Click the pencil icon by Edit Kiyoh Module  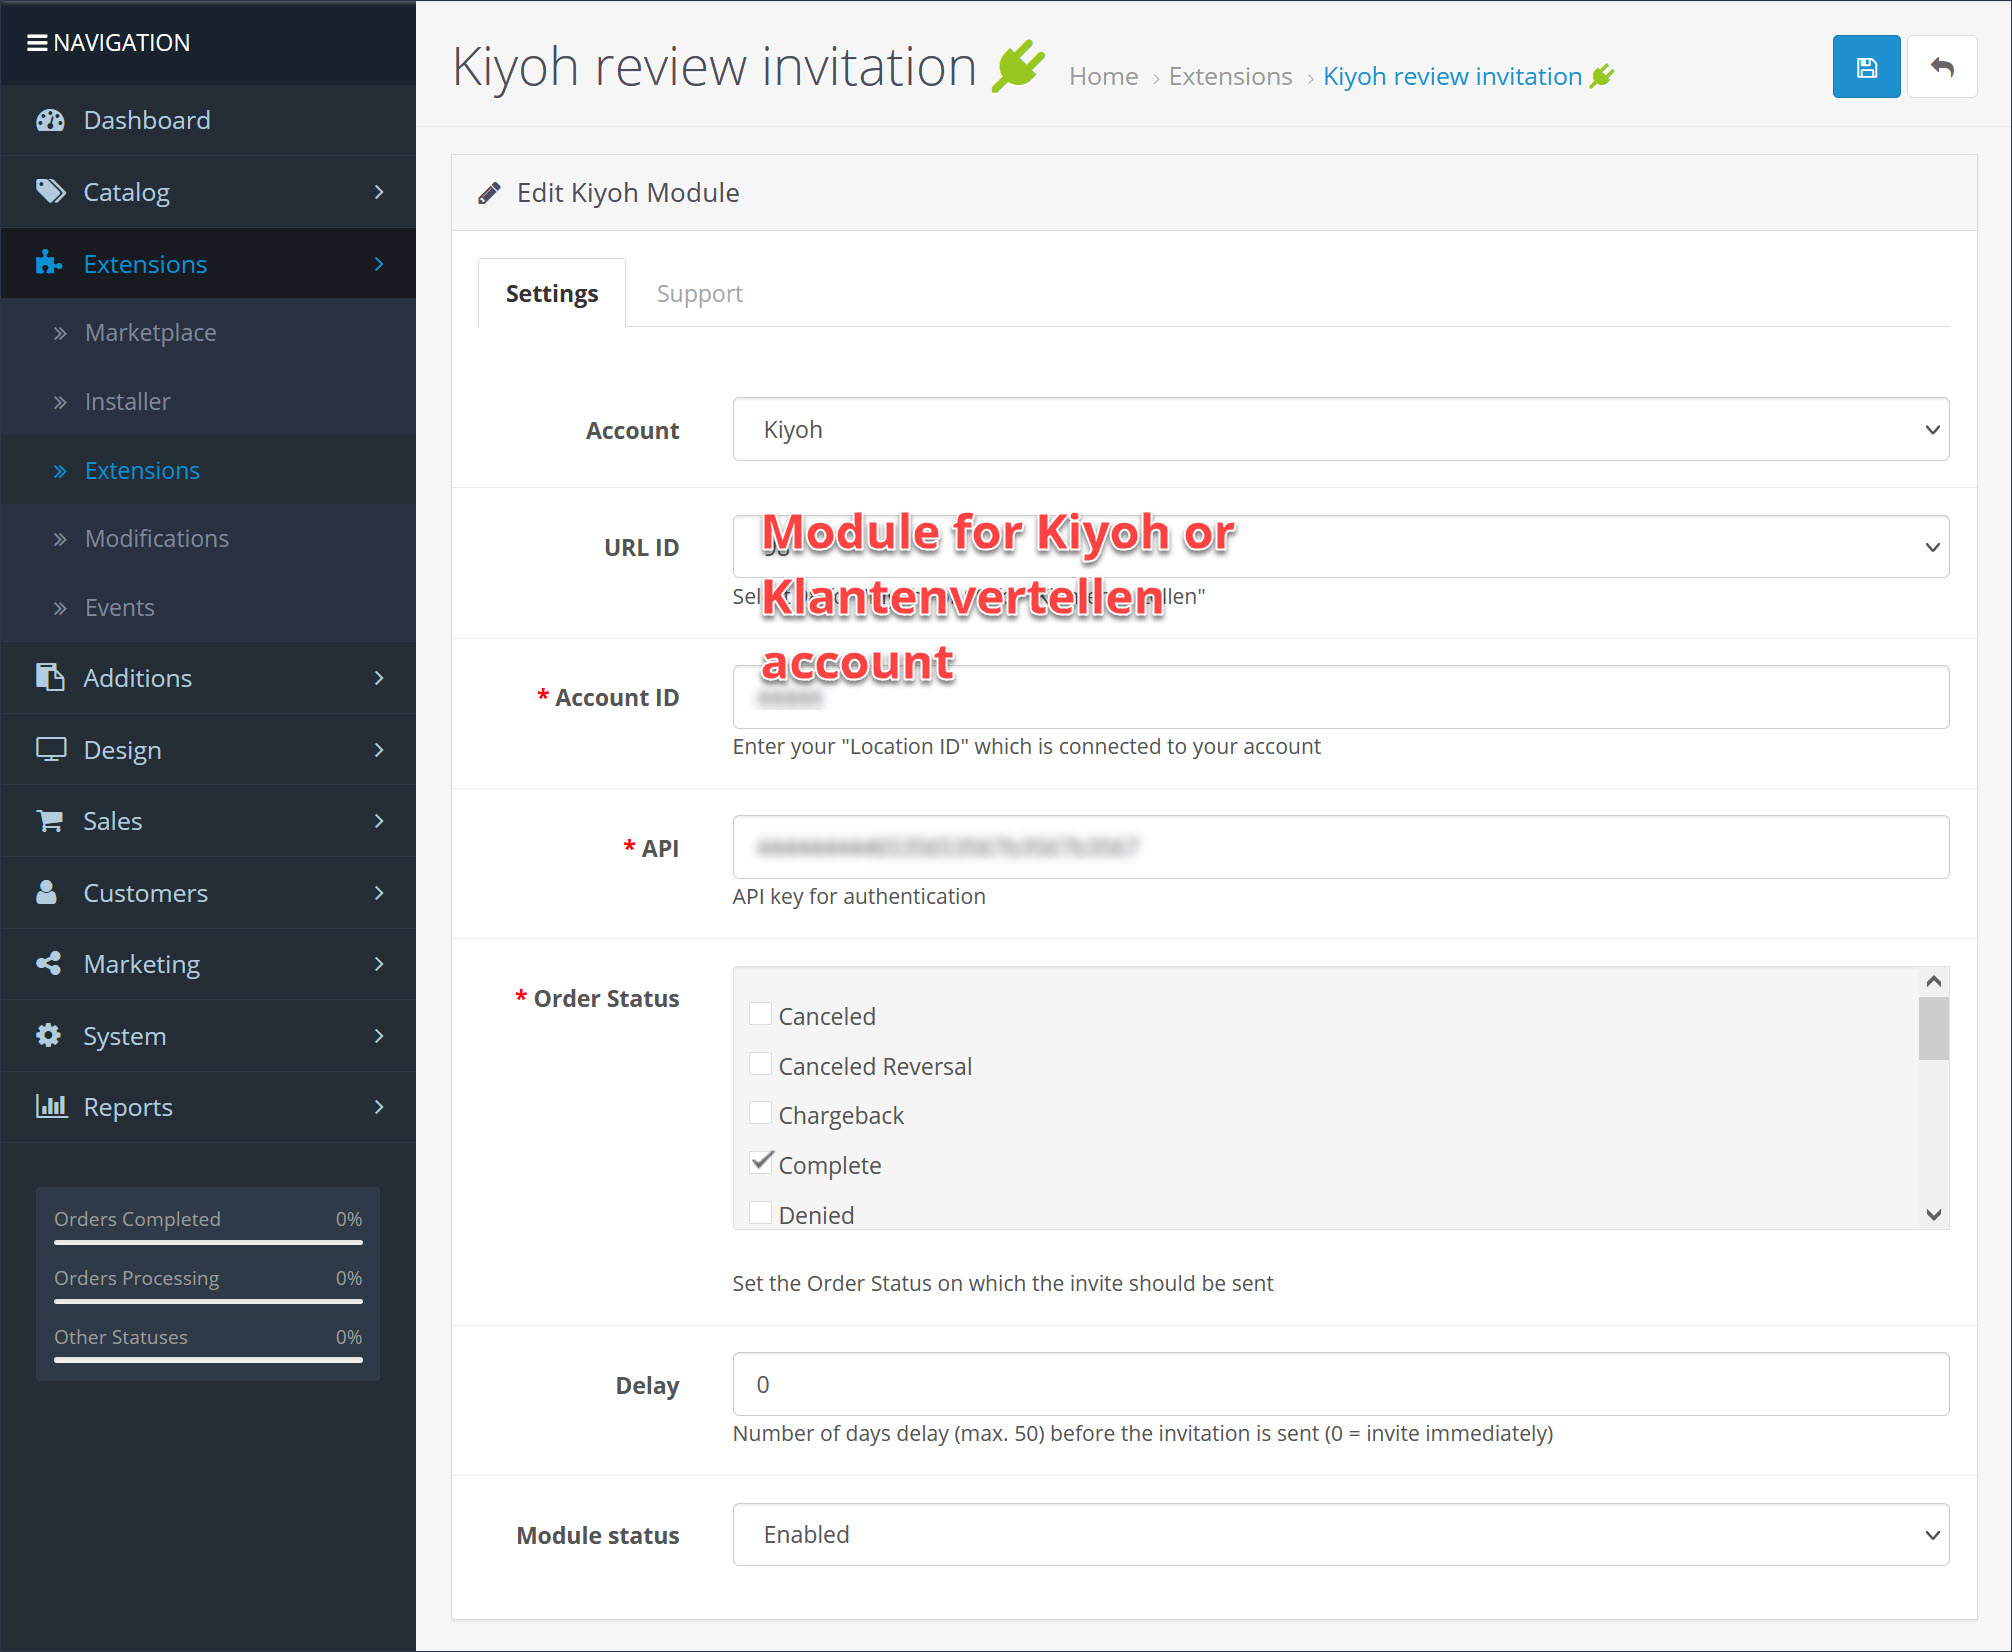pyautogui.click(x=489, y=193)
